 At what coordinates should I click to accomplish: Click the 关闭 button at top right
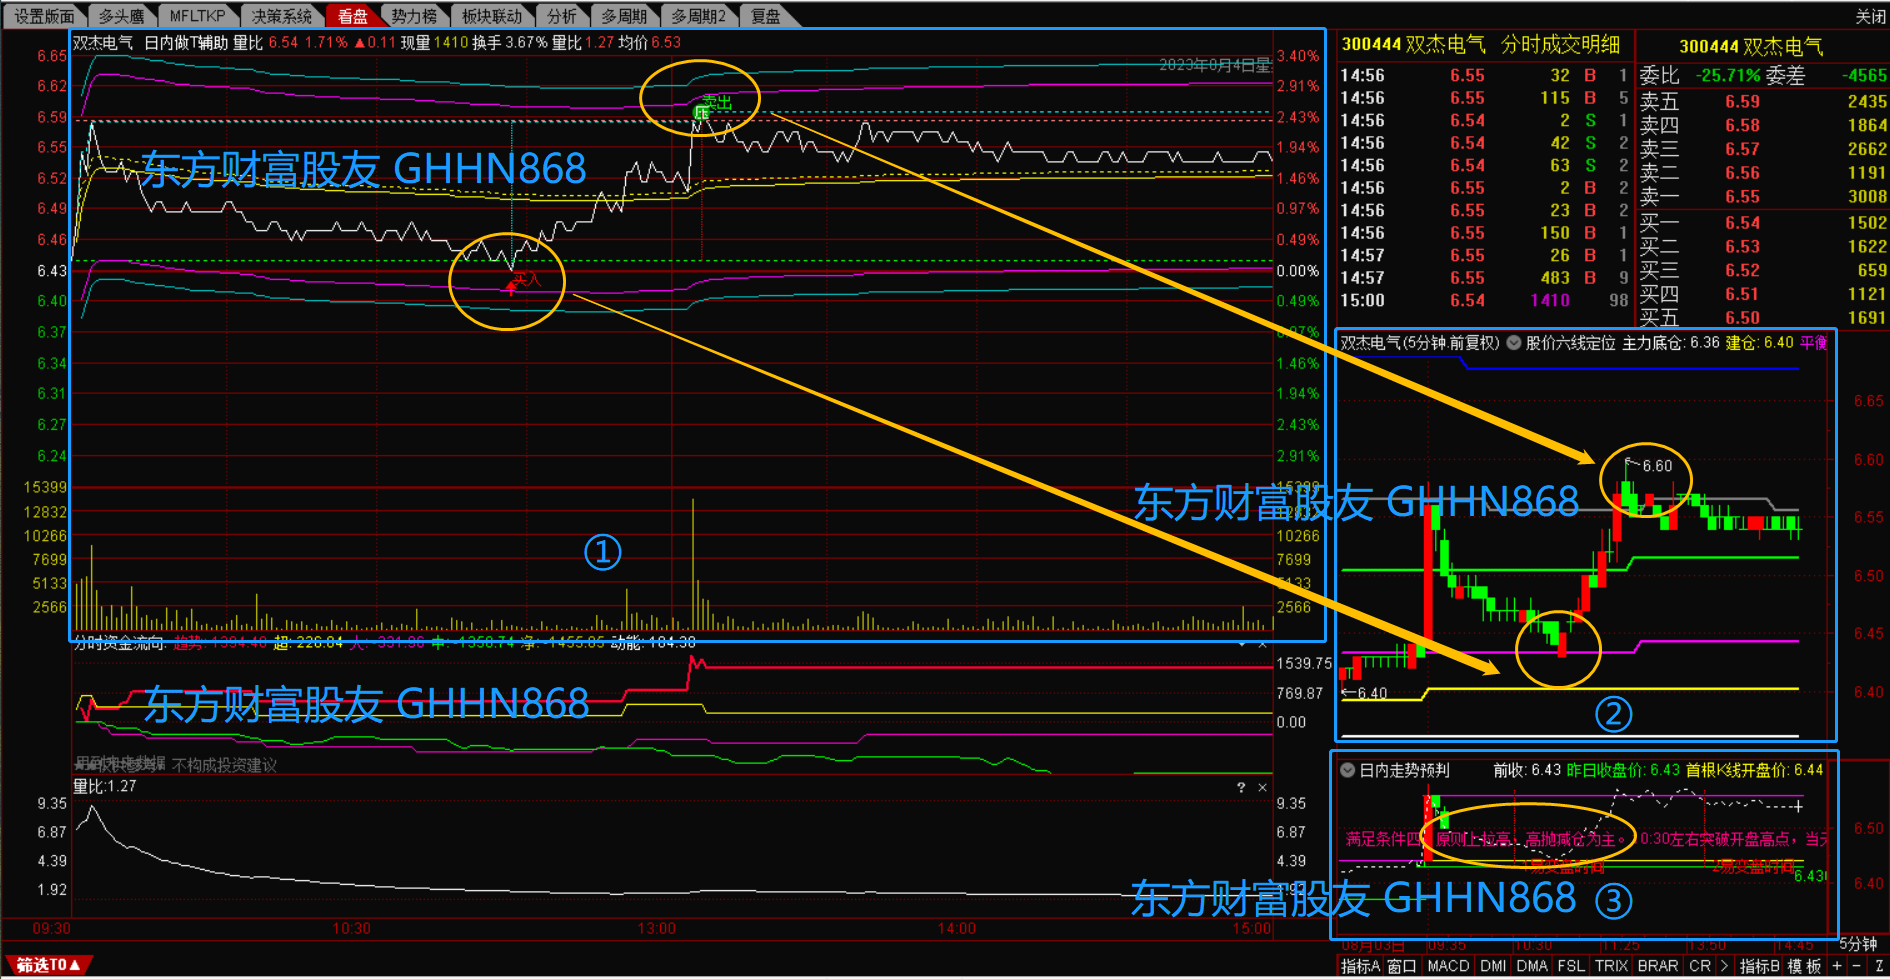[1870, 16]
